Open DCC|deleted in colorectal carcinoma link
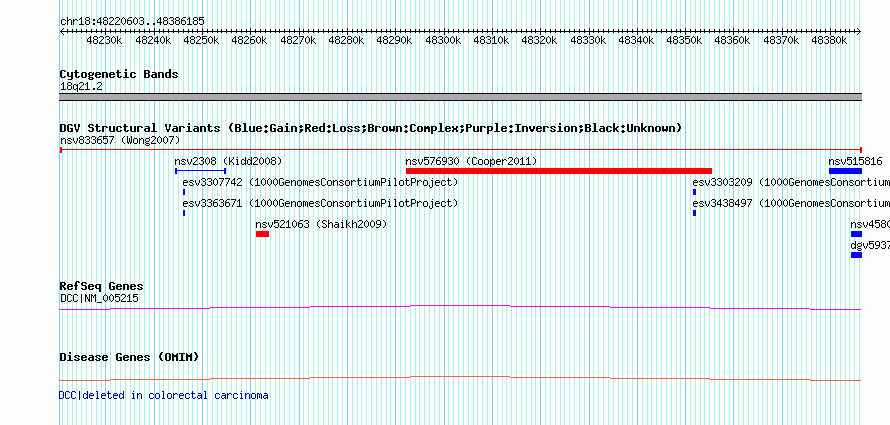Image resolution: width=890 pixels, height=425 pixels. (164, 395)
